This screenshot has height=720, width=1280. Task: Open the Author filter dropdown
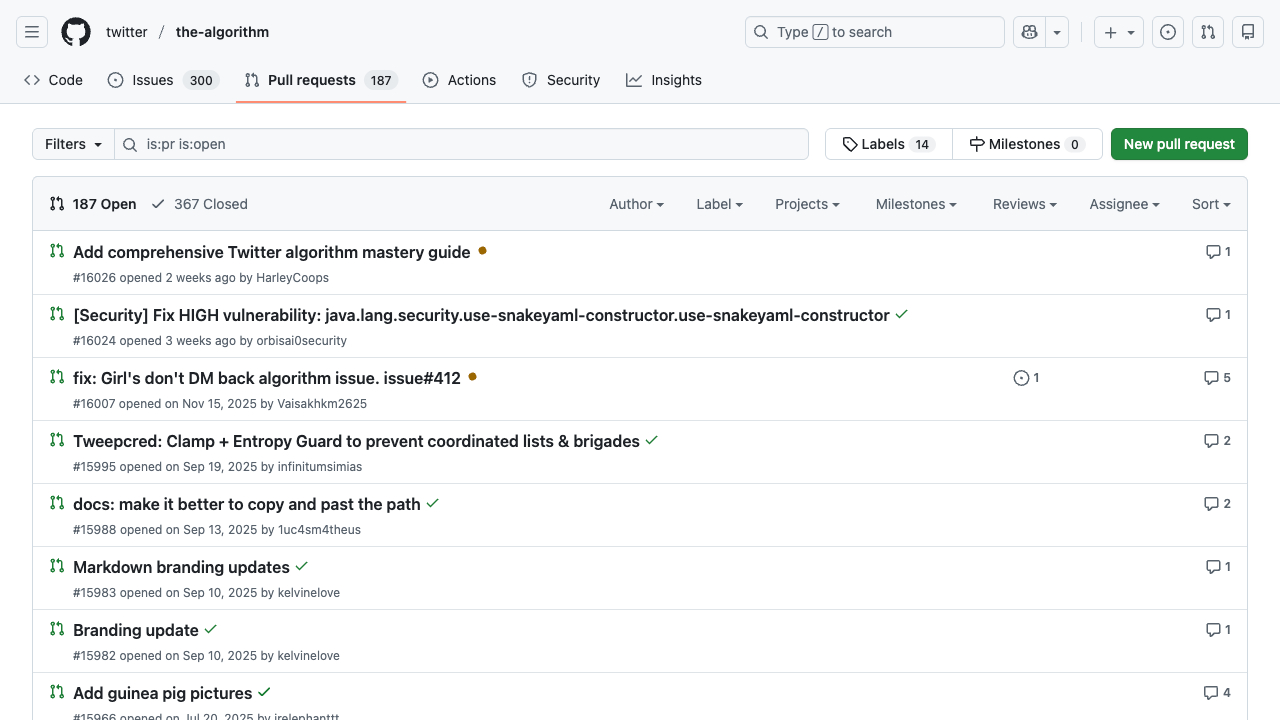(636, 204)
